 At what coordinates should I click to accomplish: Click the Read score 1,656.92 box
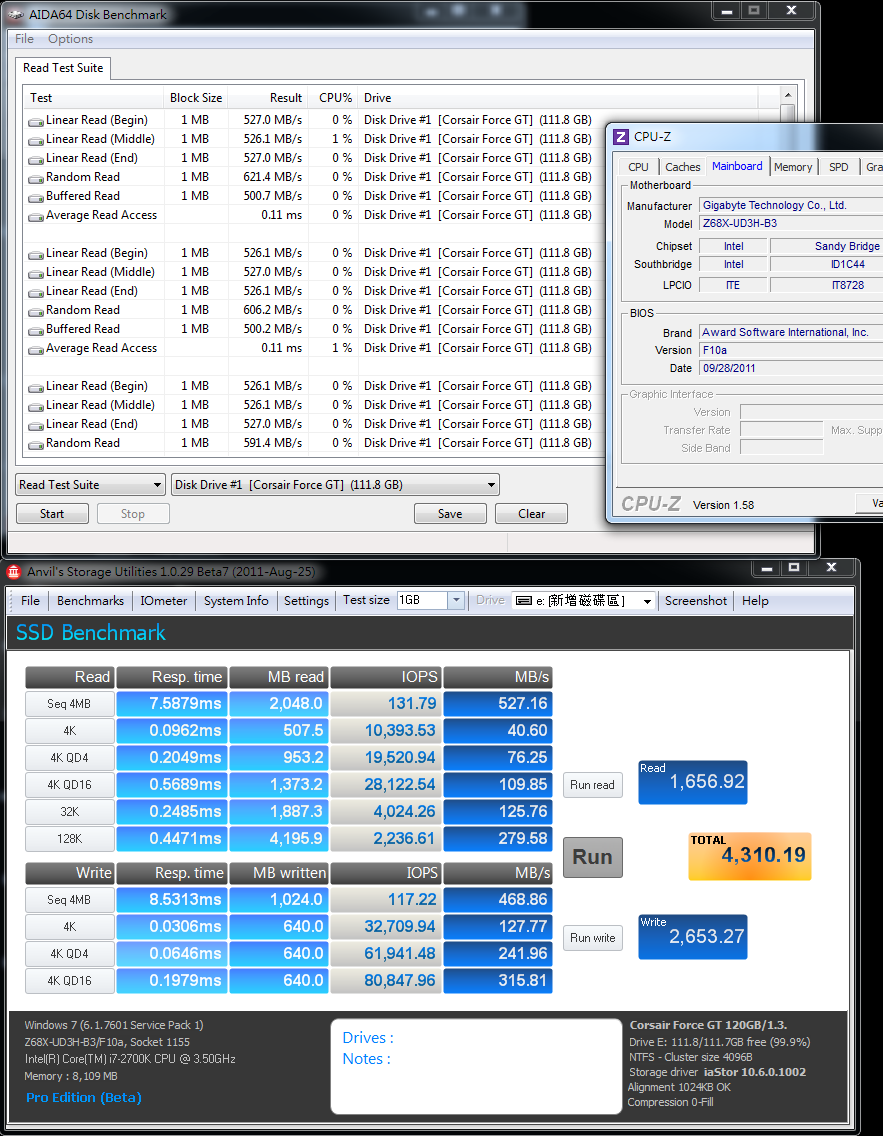(x=692, y=782)
